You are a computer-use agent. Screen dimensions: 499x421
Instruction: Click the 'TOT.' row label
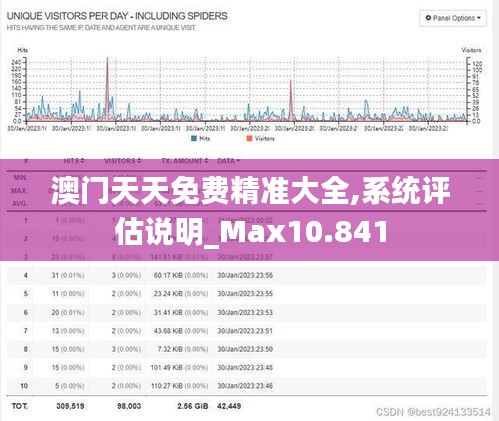[x=20, y=406]
